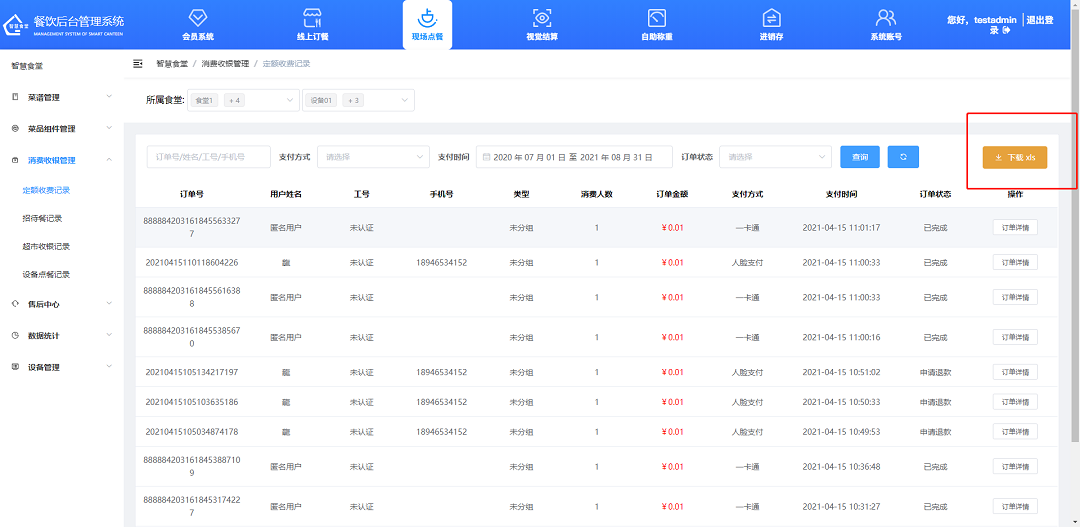The width and height of the screenshot is (1080, 527).
Task: Click the 查询 search button
Action: 860,157
